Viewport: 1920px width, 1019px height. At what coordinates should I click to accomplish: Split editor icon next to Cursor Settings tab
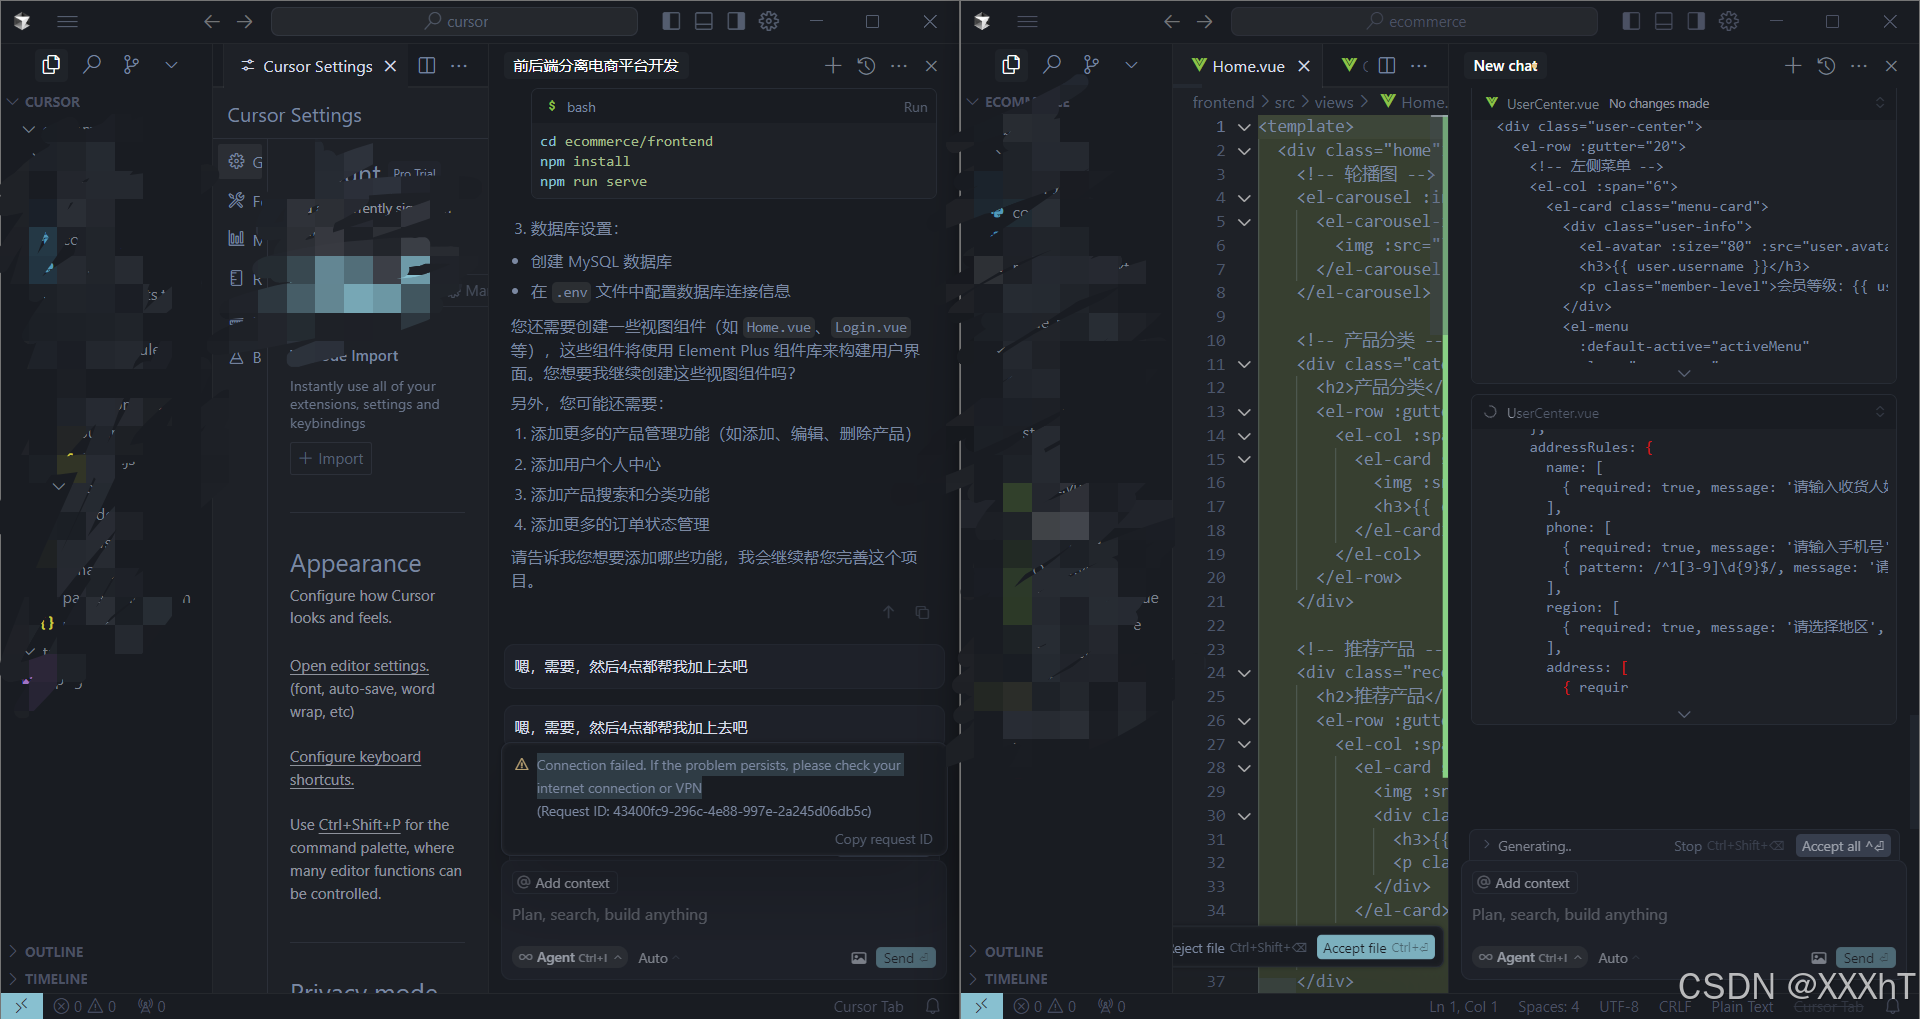[x=427, y=66]
